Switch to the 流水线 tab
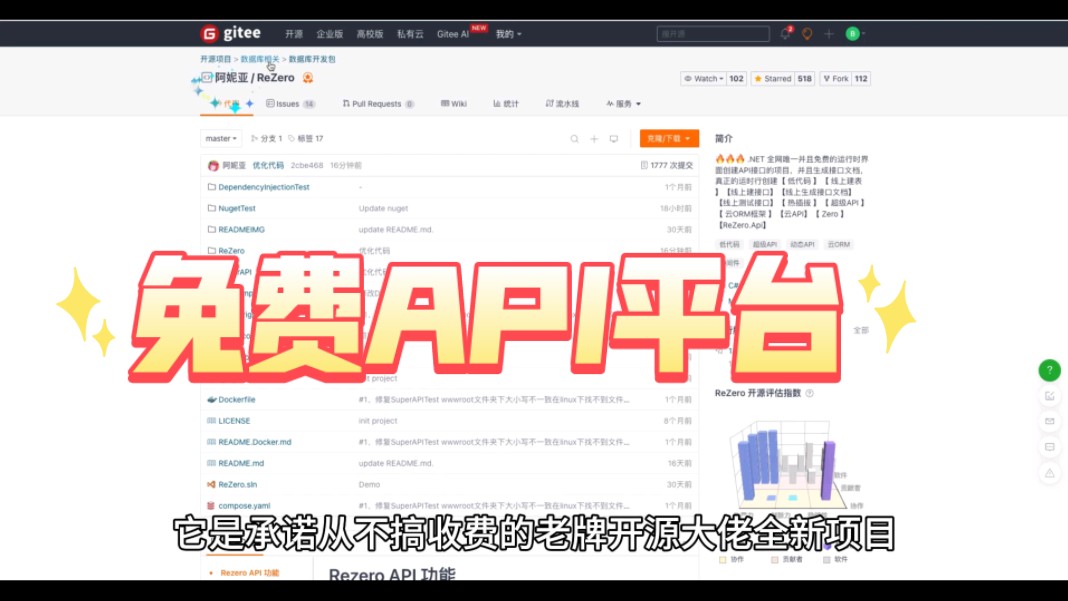This screenshot has width=1068, height=601. pos(562,104)
